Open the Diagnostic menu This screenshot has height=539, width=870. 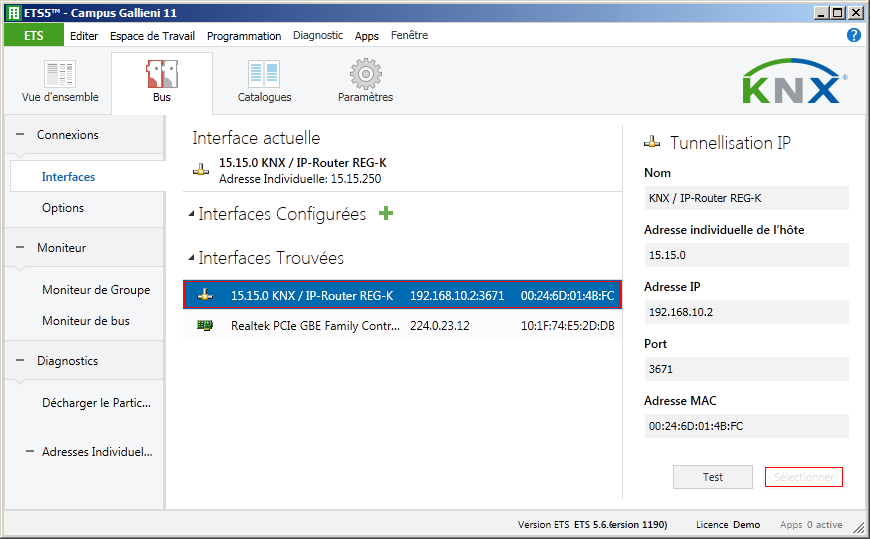point(318,36)
